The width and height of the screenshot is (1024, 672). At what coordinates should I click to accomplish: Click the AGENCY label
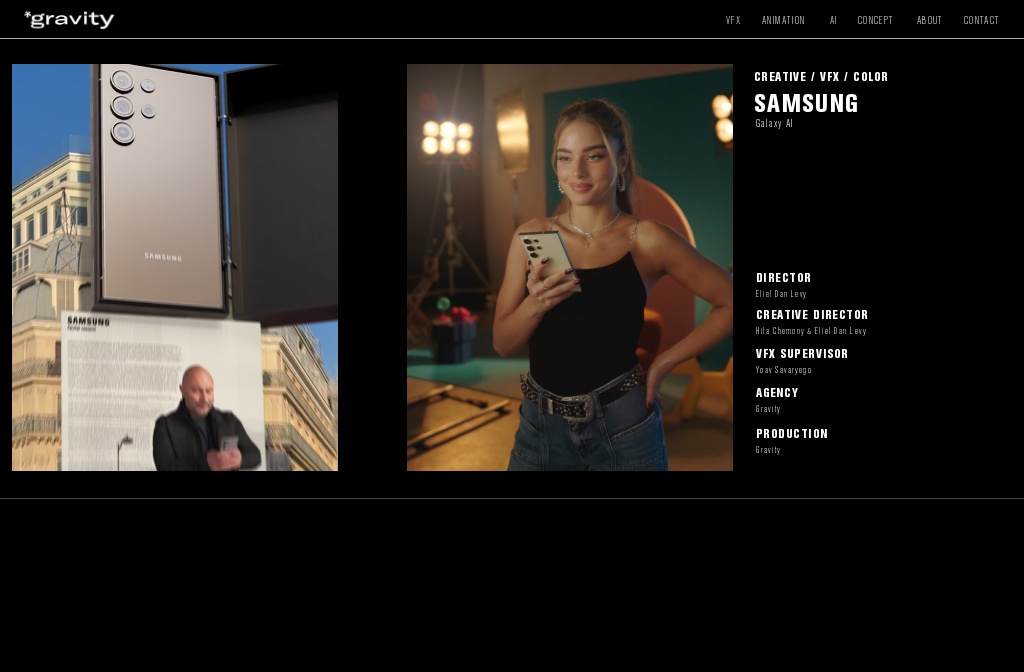coord(776,393)
